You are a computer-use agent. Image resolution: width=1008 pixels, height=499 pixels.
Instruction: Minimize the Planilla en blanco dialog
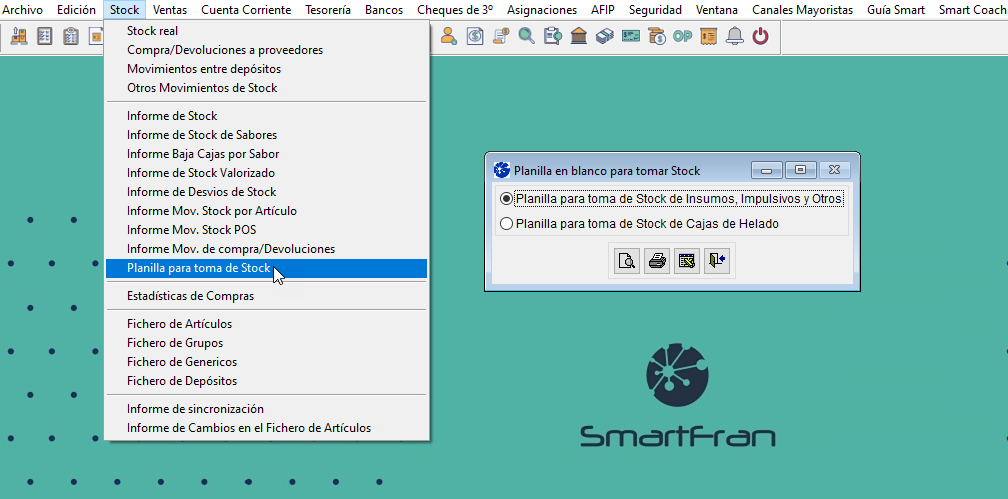766,170
